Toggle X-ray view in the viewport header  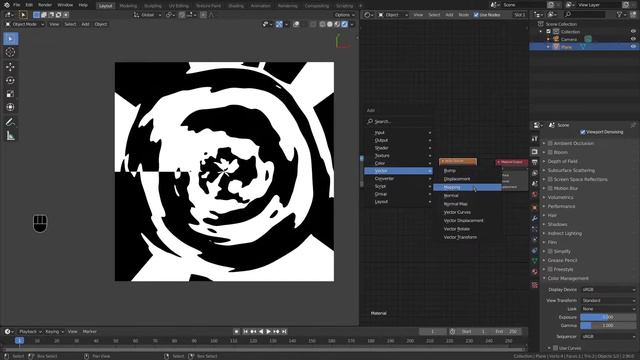[x=313, y=24]
